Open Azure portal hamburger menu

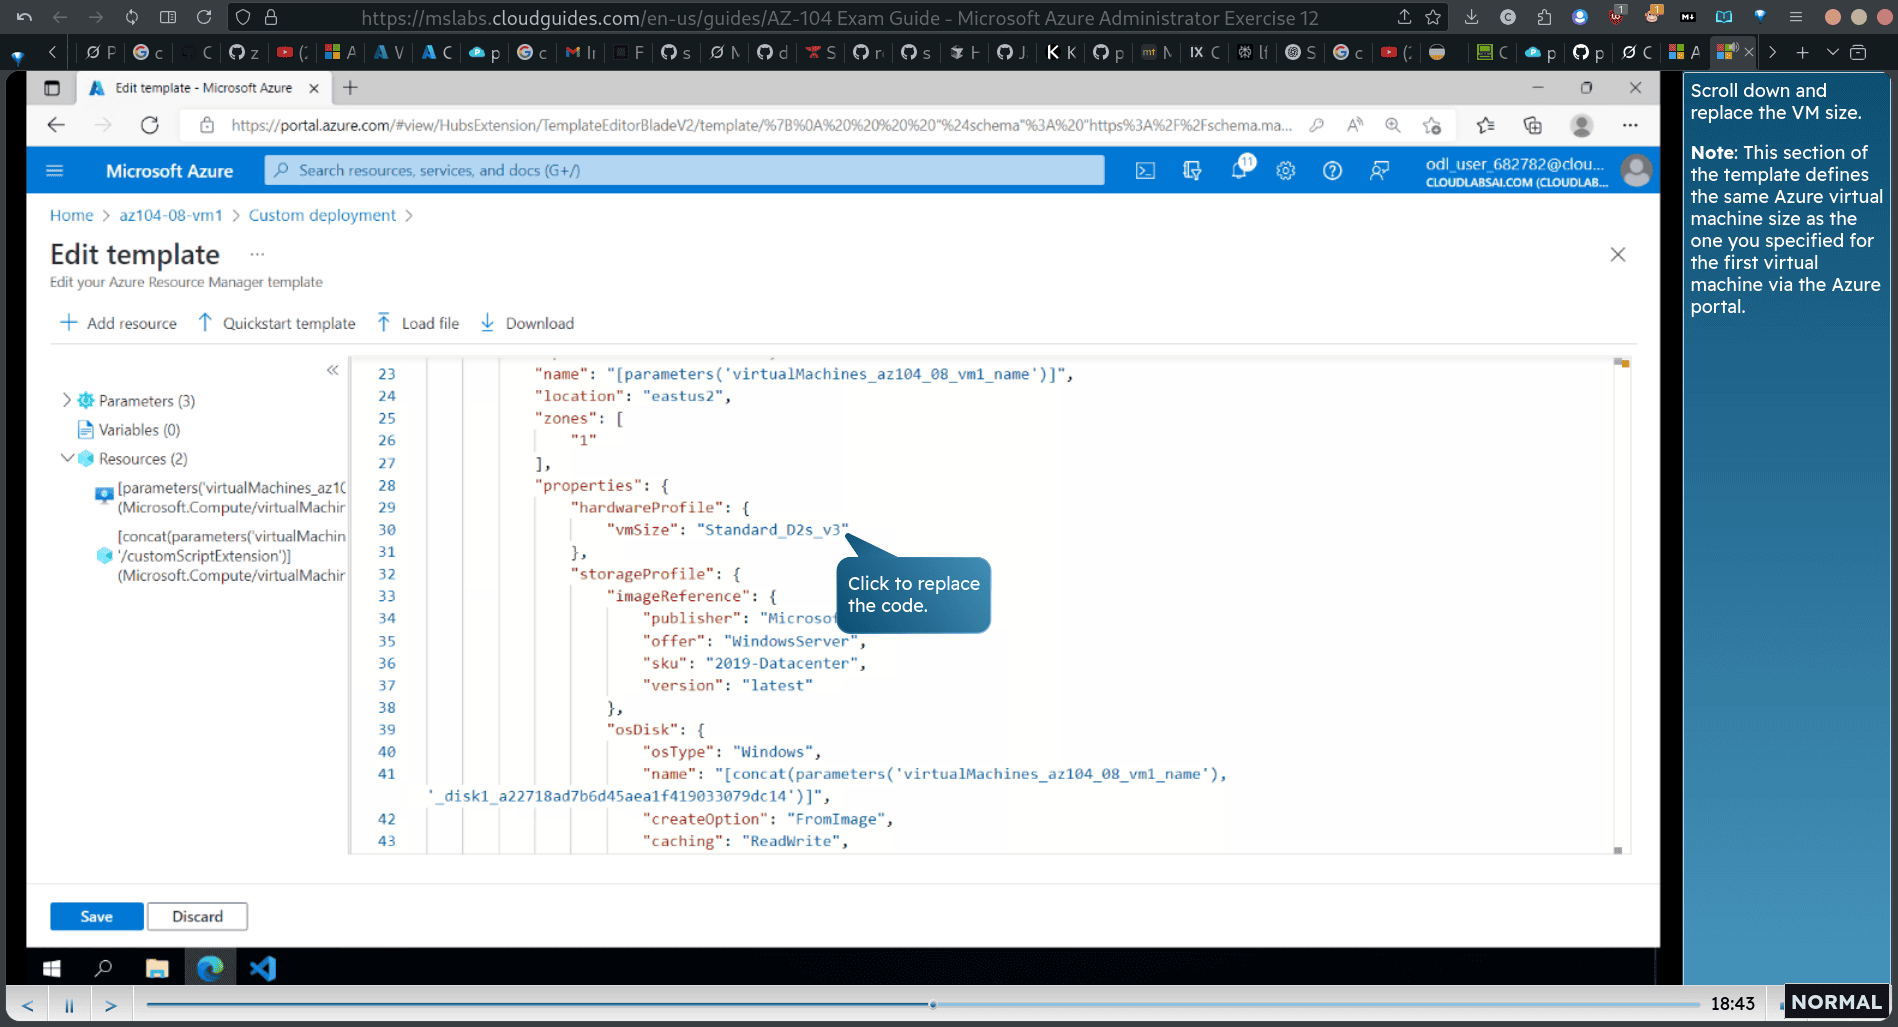point(55,171)
